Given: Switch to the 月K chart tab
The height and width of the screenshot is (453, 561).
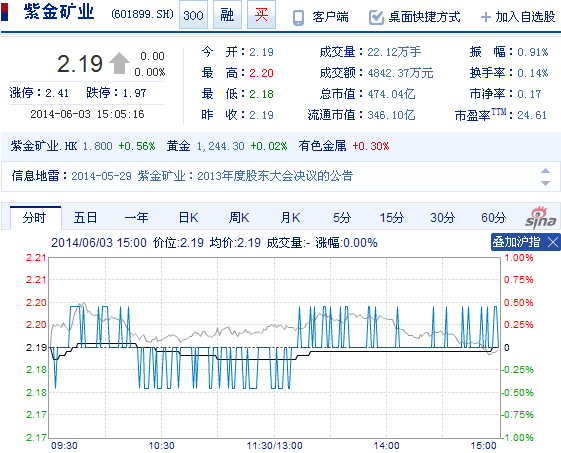Looking at the screenshot, I should point(290,218).
